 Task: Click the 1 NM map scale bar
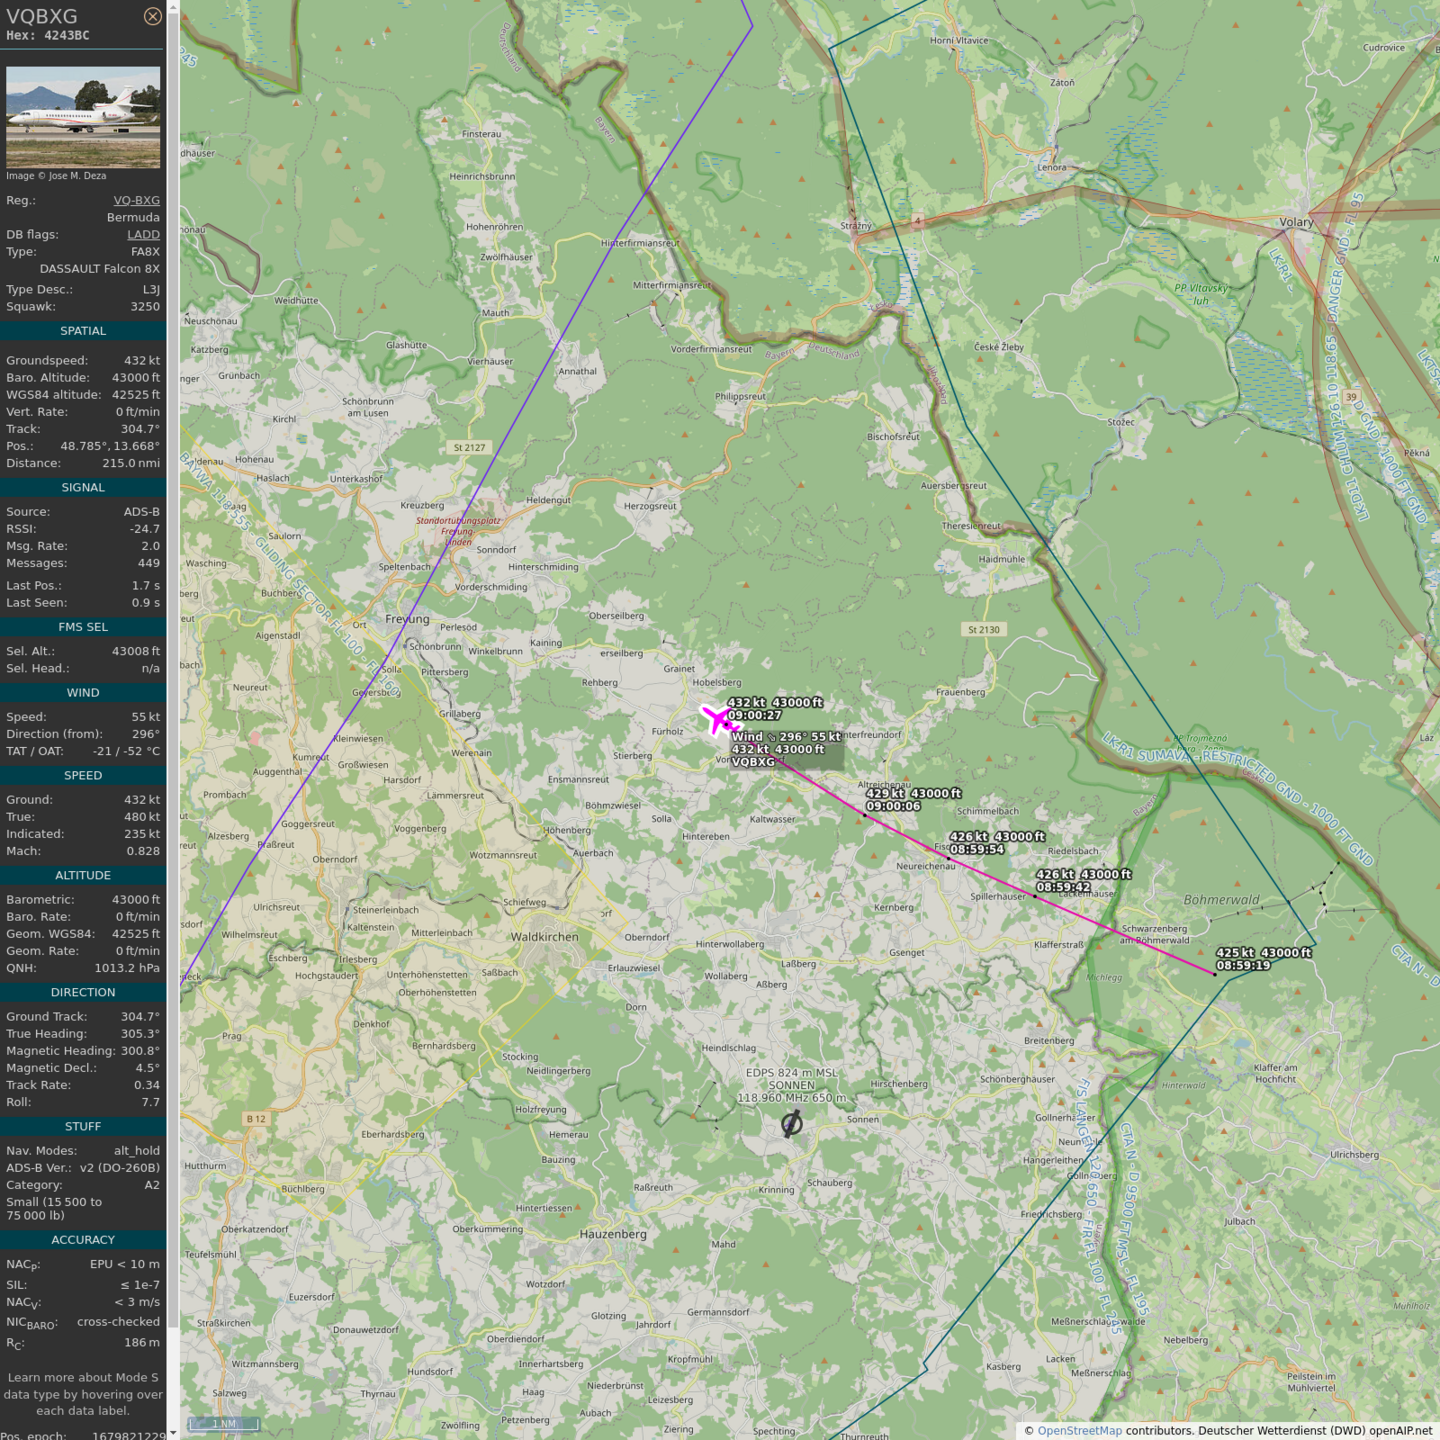224,1424
